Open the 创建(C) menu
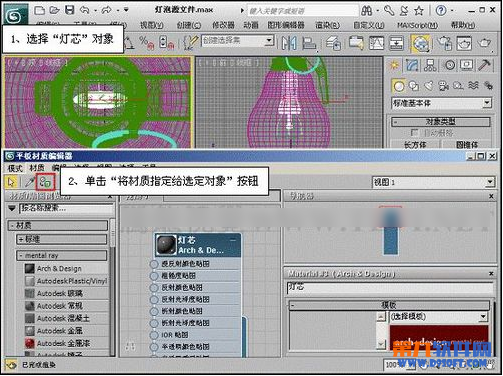The width and height of the screenshot is (503, 376). coord(189,25)
